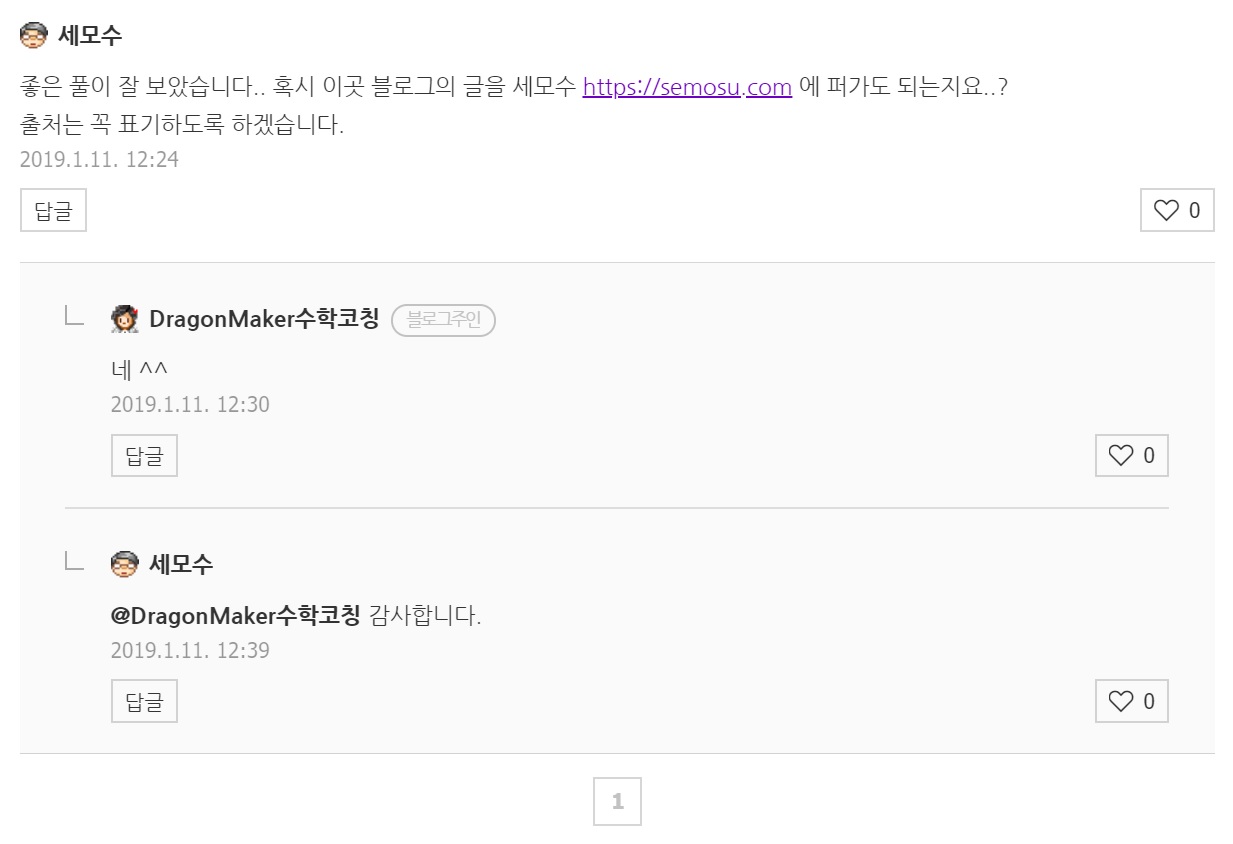Click the heart icon on the 감사합니다 reply
The image size is (1233, 844).
[x=1121, y=702]
